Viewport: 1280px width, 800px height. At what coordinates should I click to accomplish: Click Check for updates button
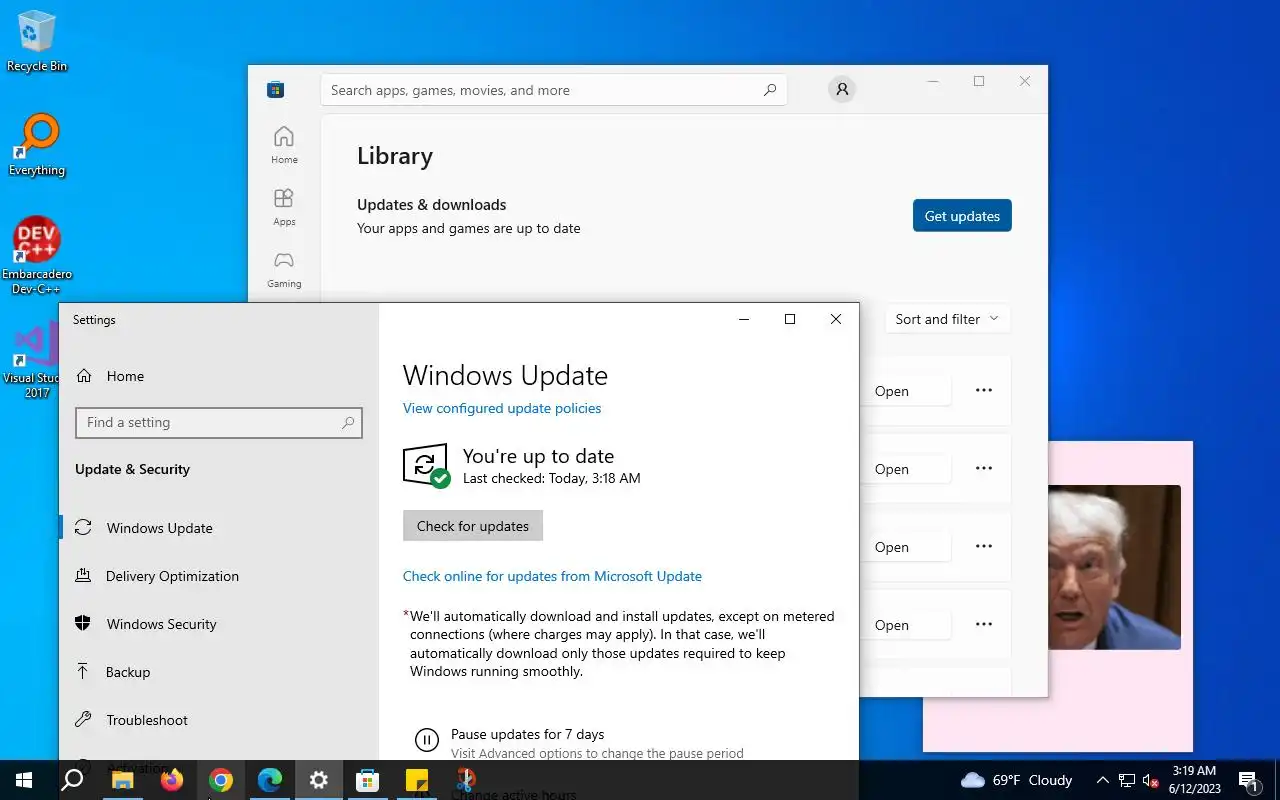[473, 526]
